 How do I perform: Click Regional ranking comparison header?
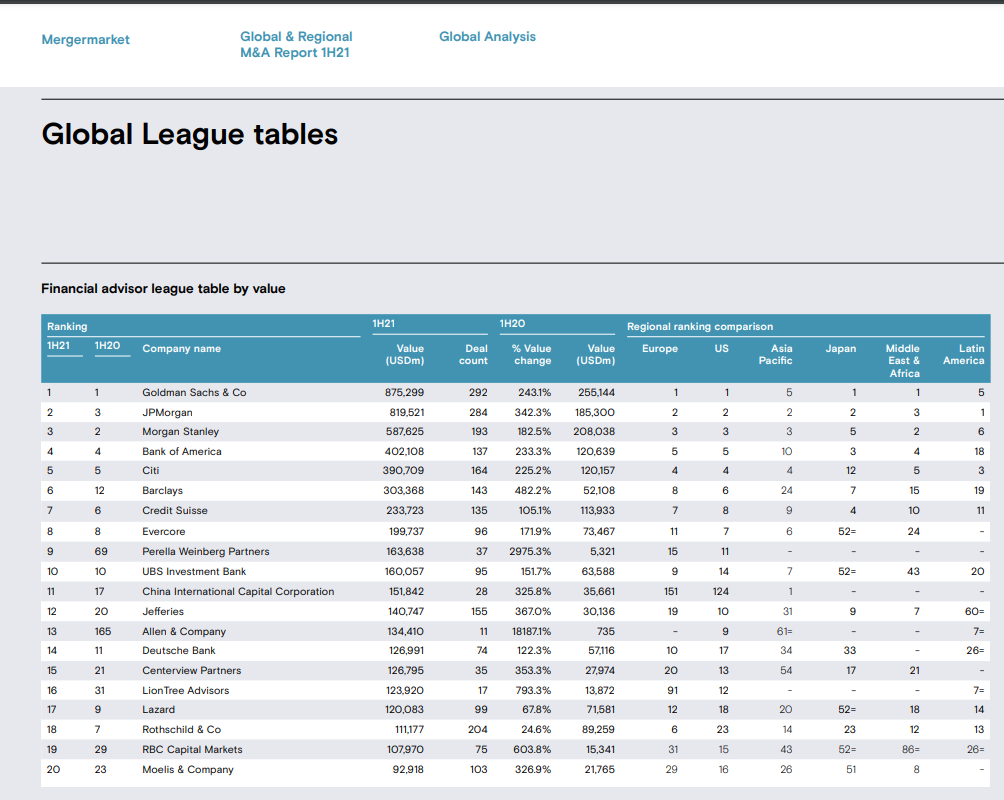(x=699, y=326)
